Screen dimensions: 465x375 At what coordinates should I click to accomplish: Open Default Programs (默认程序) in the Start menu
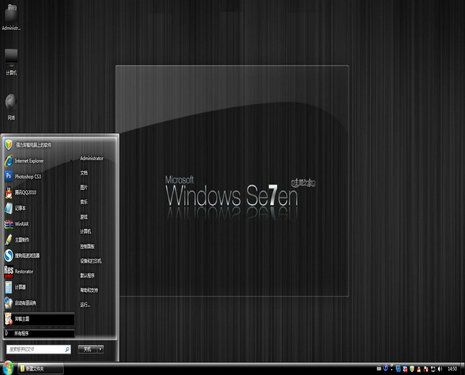(x=87, y=275)
